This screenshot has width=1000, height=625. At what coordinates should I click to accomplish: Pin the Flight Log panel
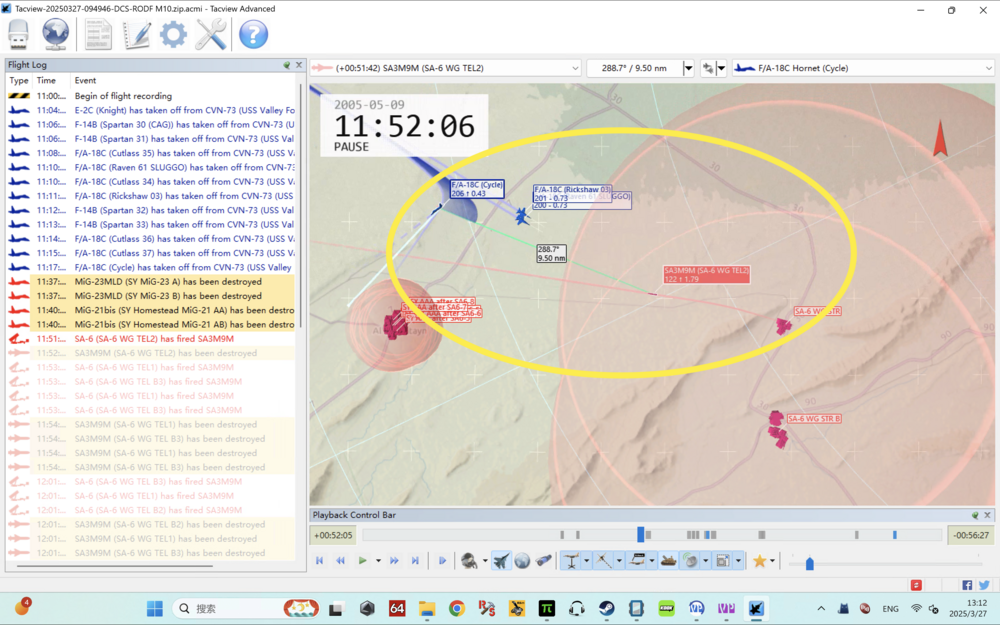[287, 65]
